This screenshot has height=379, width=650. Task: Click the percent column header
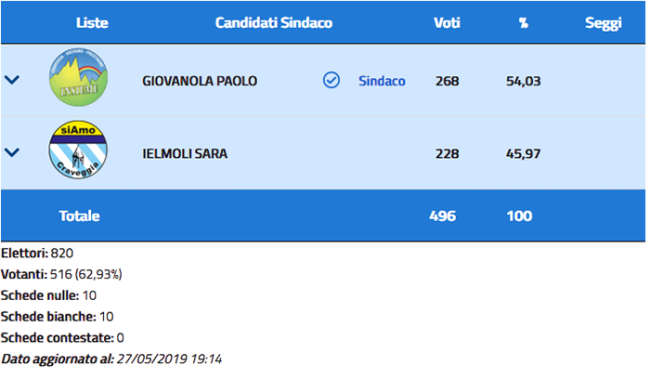[524, 23]
